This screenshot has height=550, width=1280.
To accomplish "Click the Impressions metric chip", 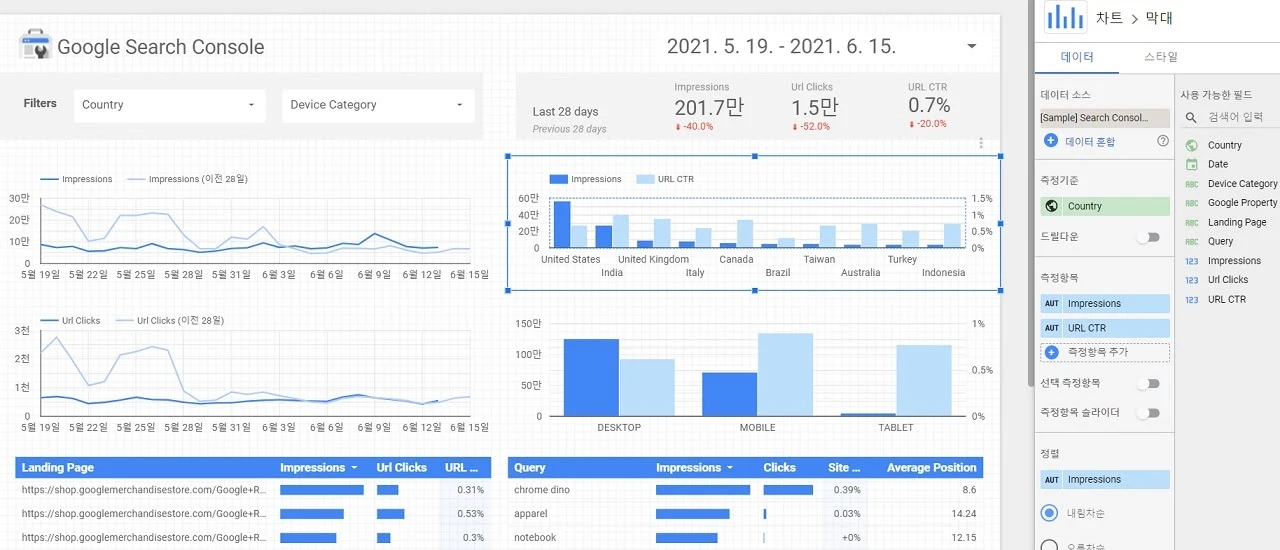I will click(x=1105, y=304).
